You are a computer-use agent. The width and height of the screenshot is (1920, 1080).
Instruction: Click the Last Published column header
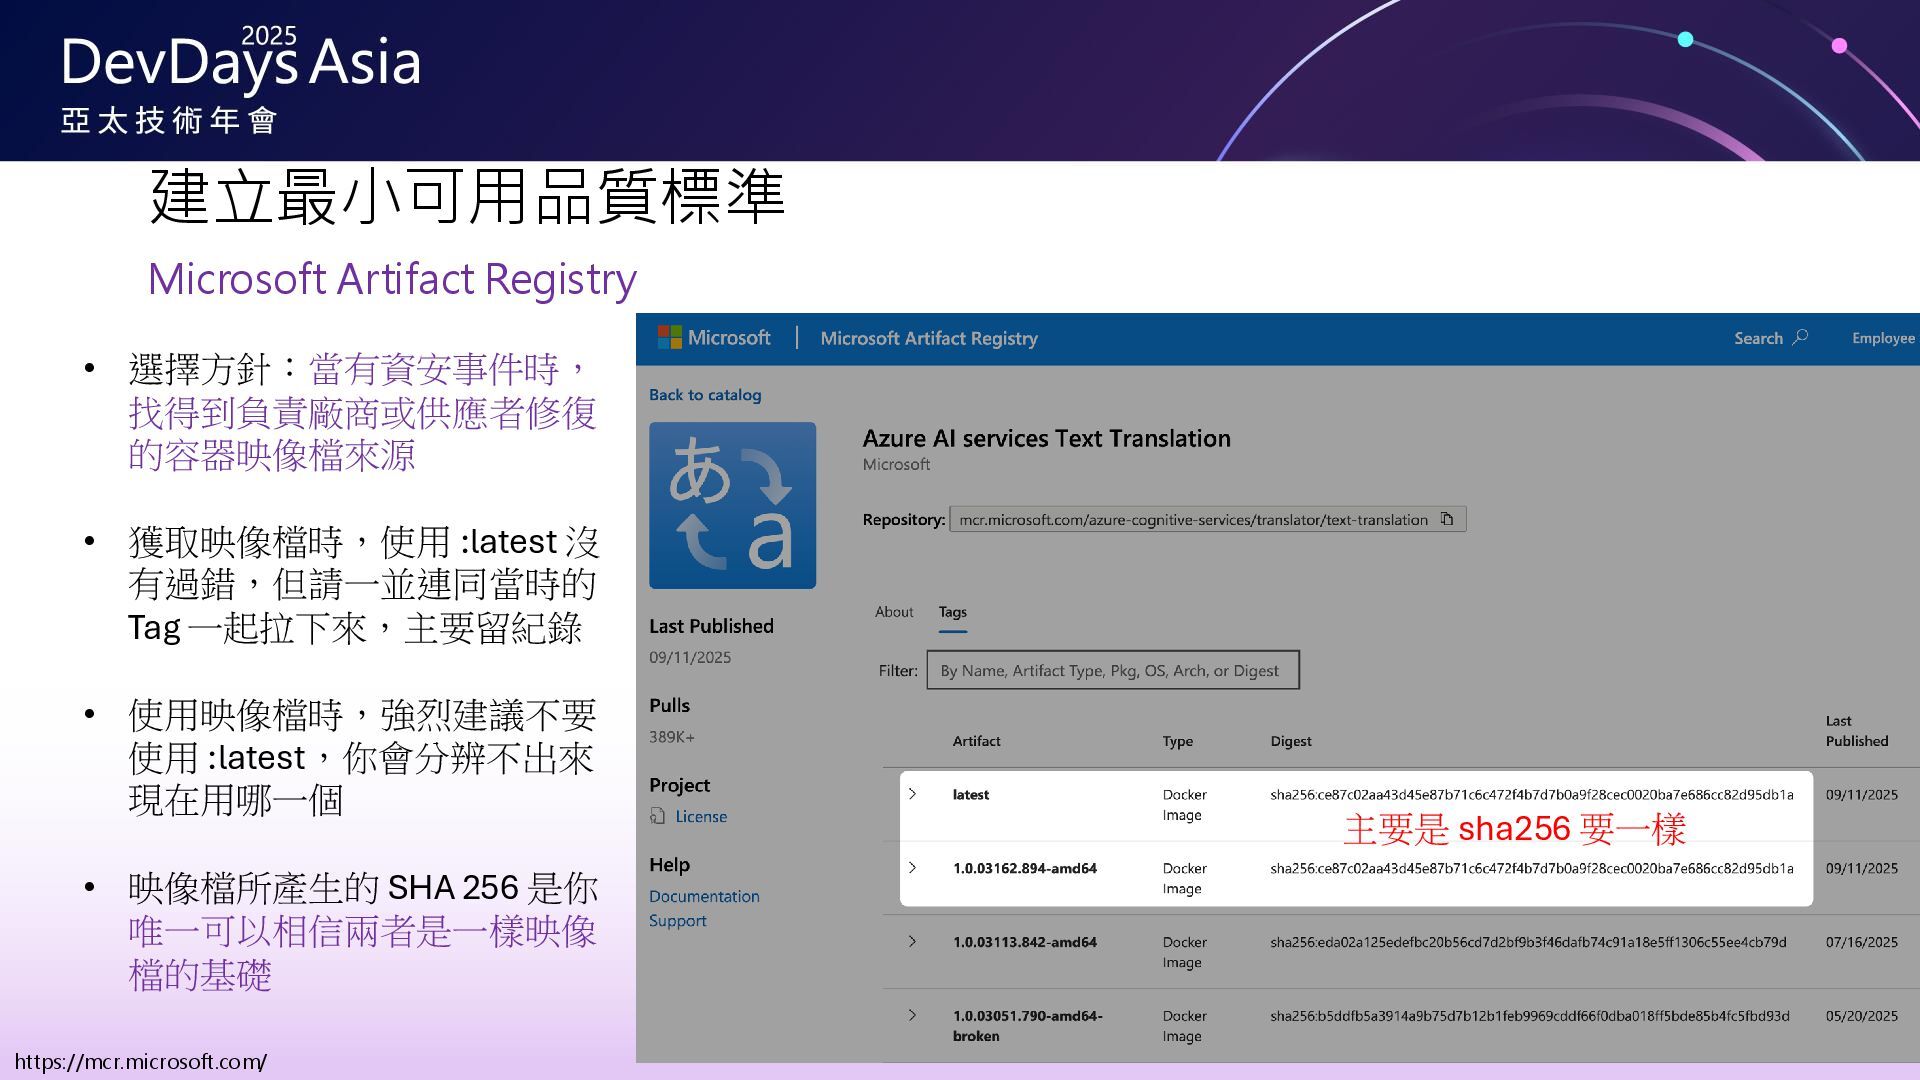1857,731
